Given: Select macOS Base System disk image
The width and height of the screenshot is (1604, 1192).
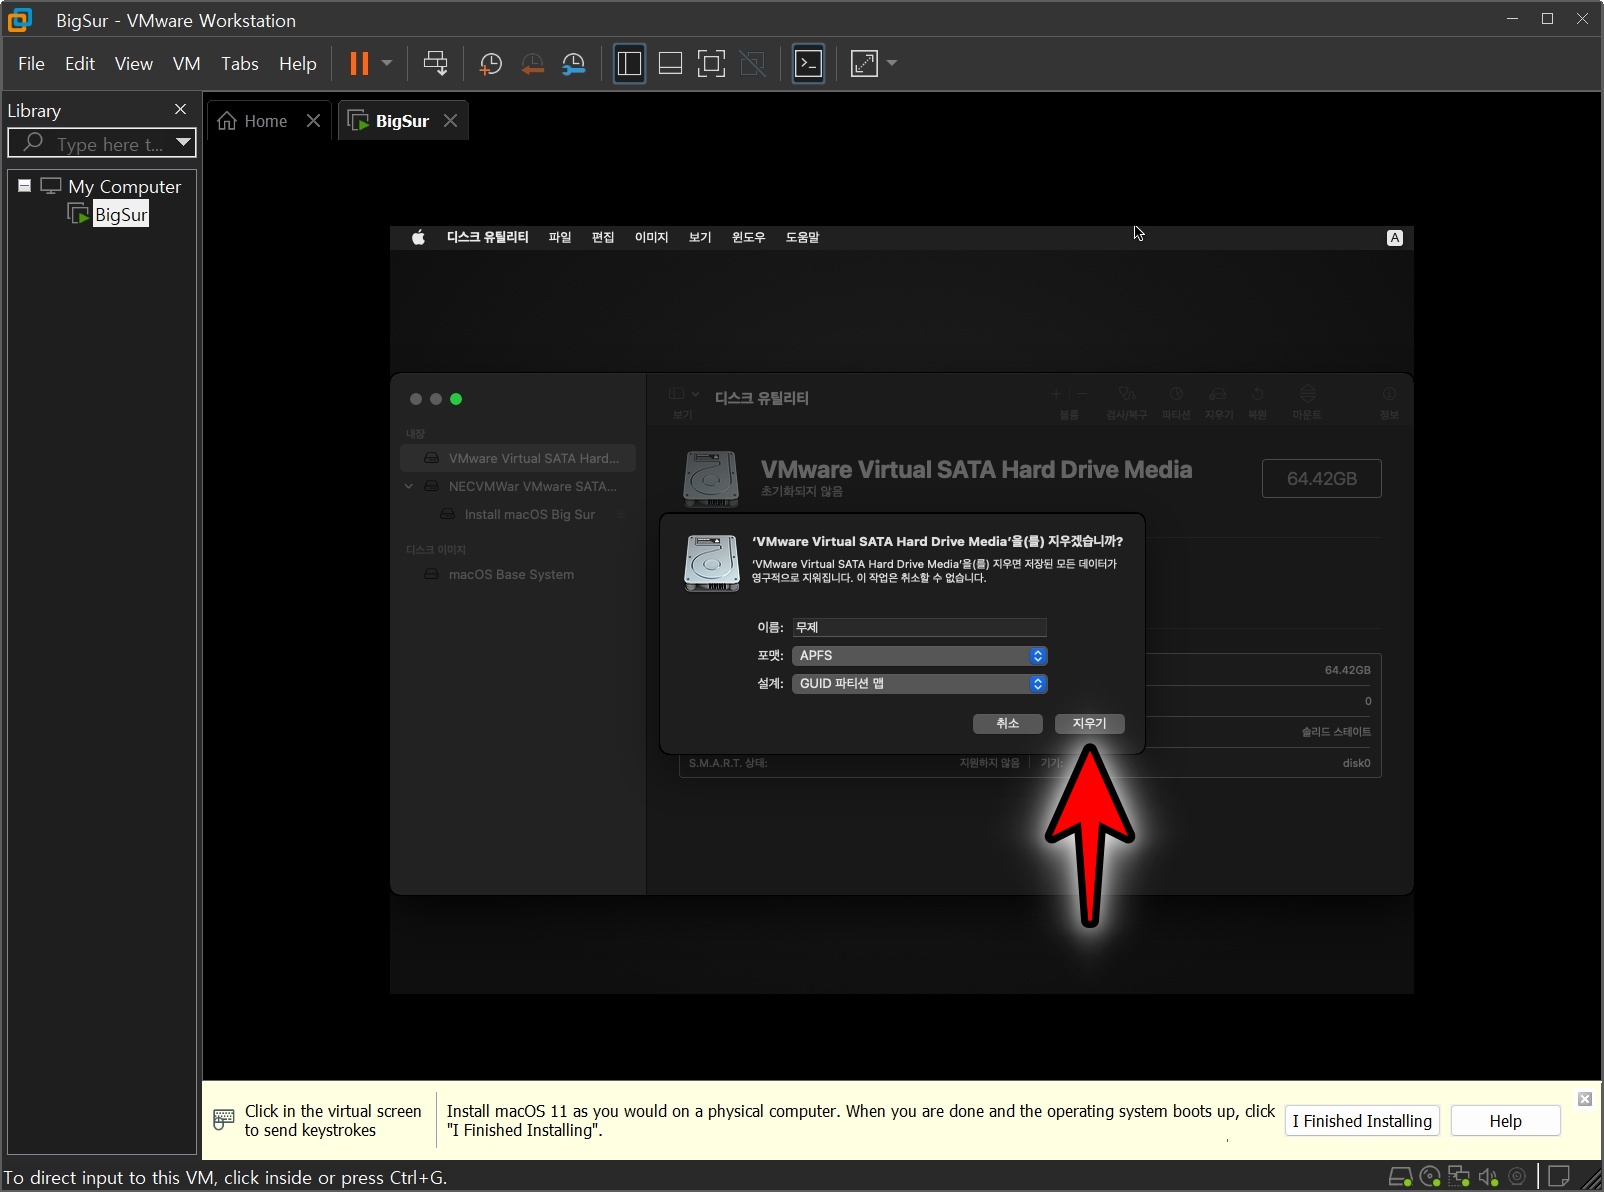Looking at the screenshot, I should tap(510, 574).
